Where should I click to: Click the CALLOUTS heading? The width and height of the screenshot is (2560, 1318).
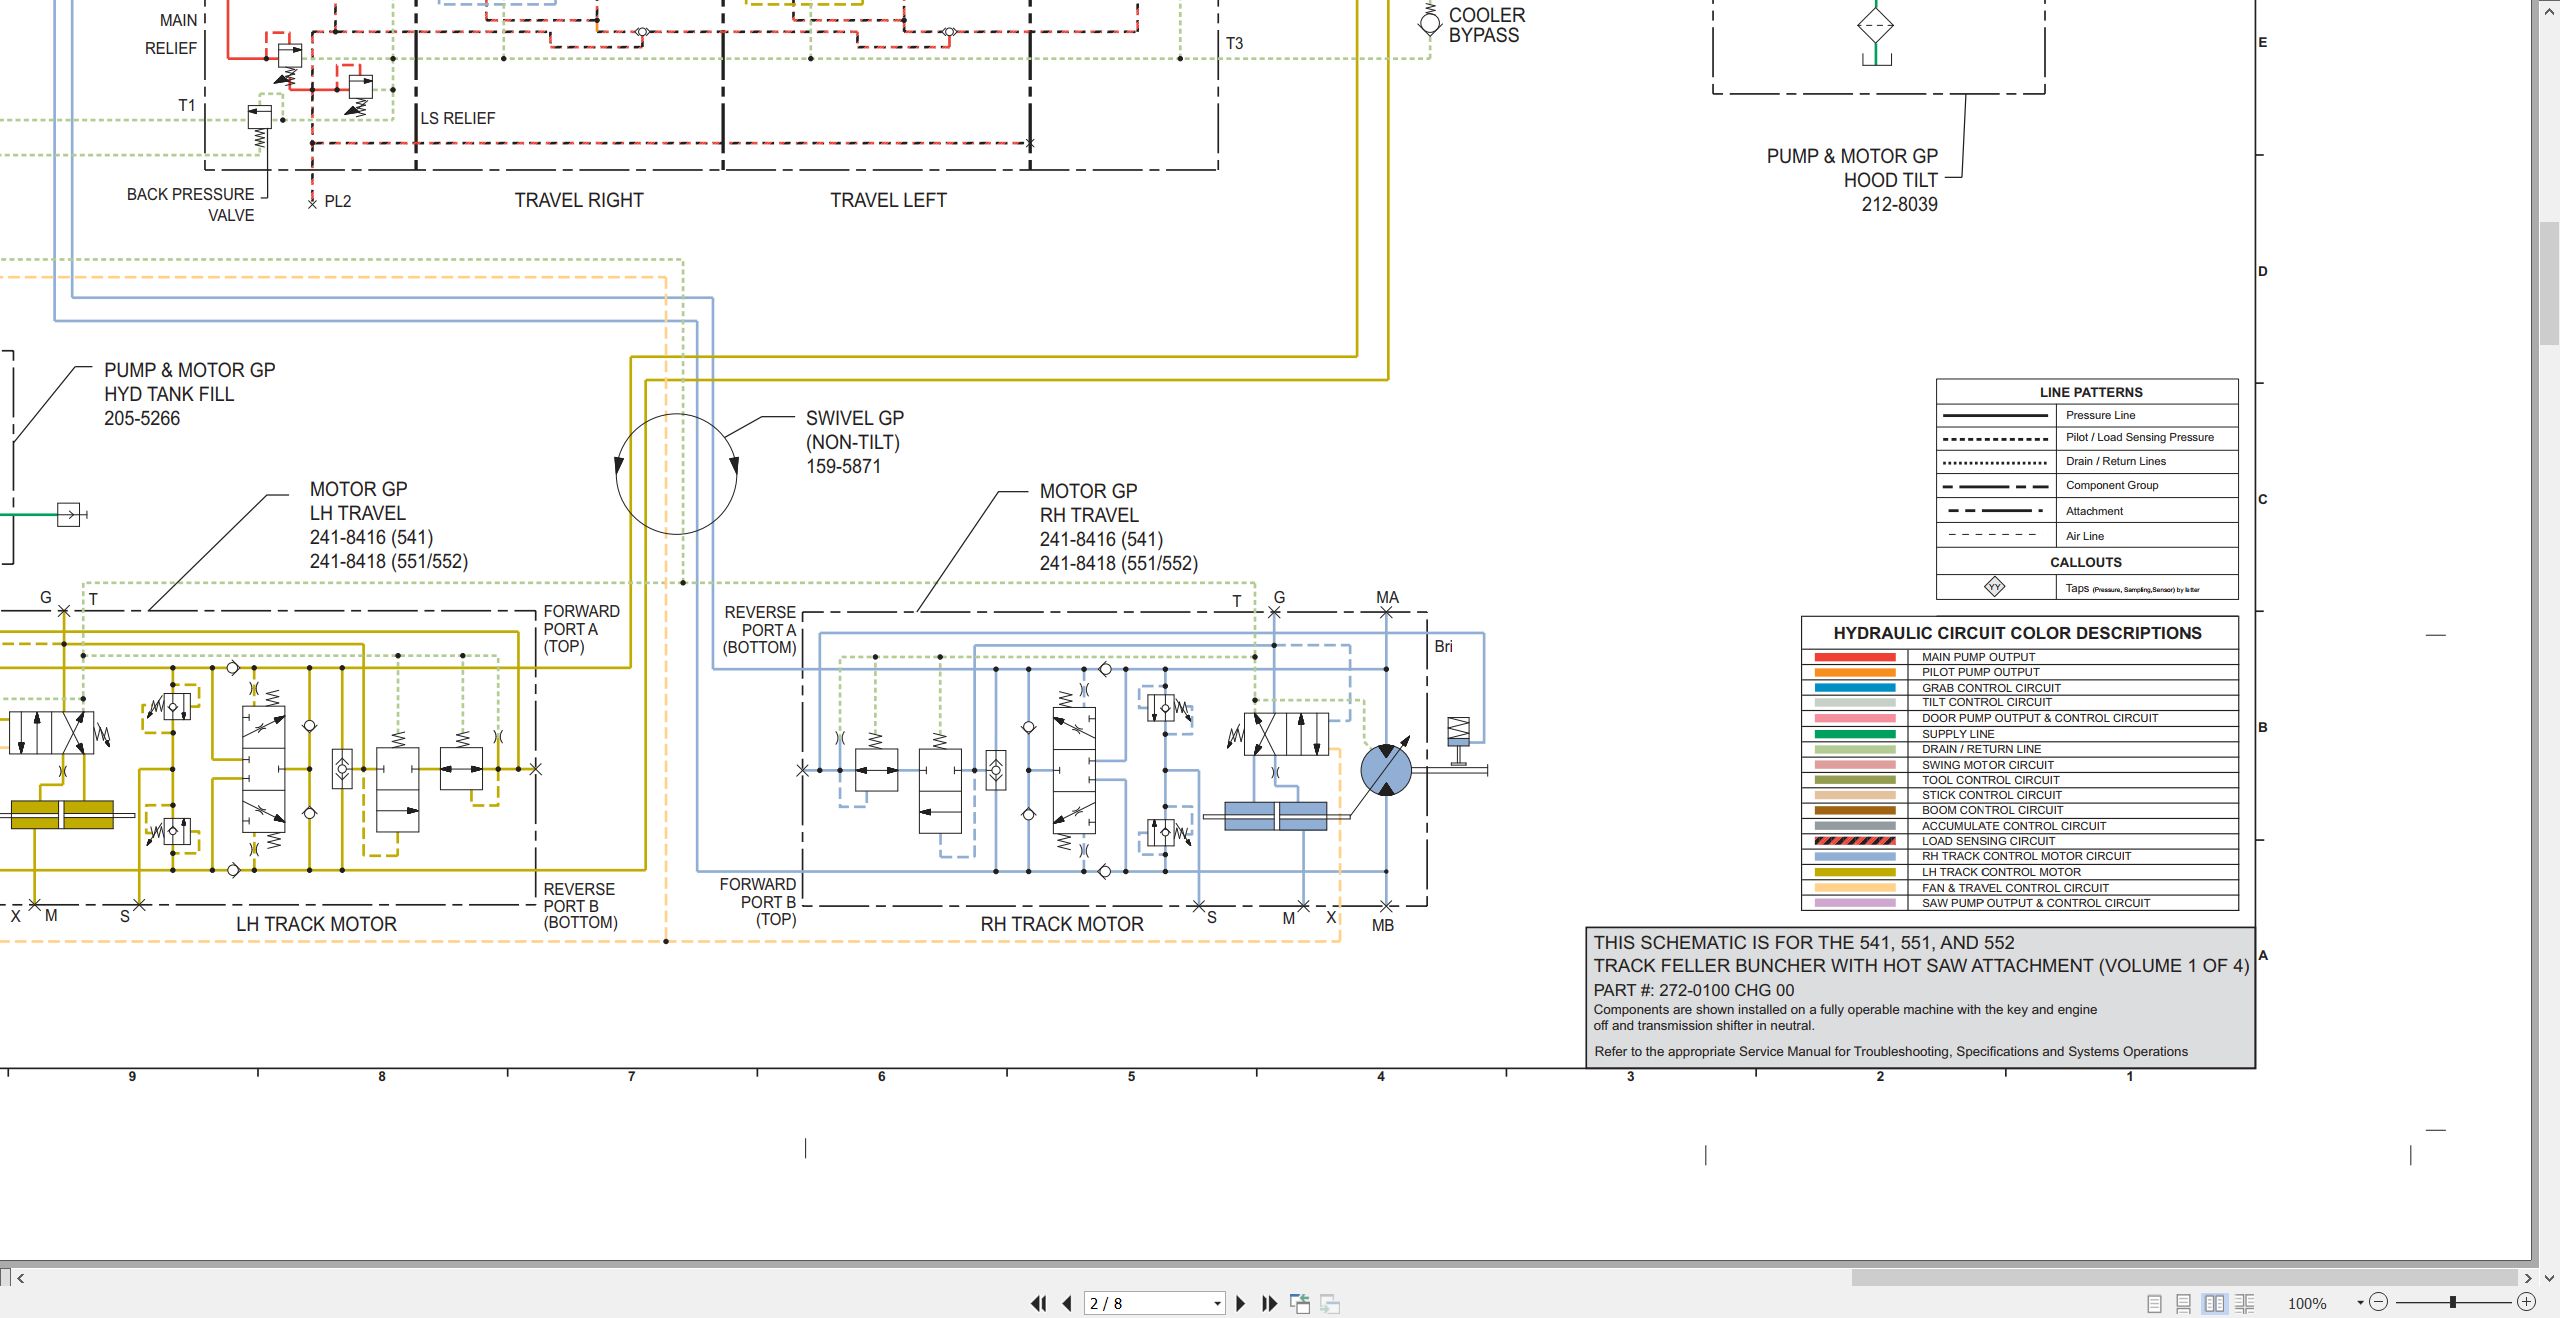2086,562
